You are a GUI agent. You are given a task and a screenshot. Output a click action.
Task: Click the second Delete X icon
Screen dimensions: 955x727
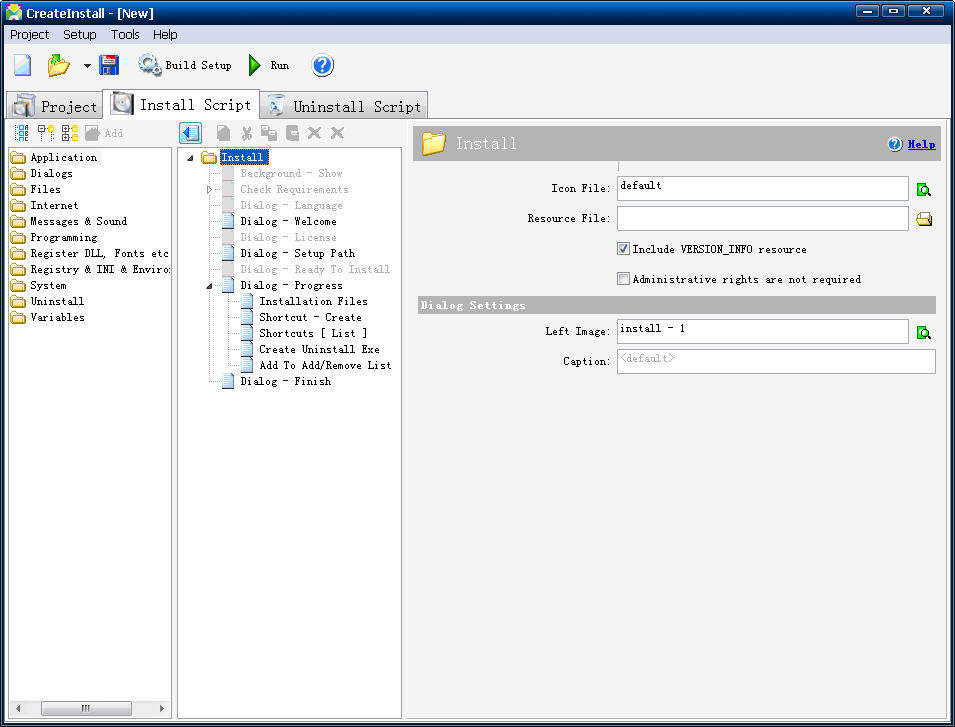tap(337, 133)
